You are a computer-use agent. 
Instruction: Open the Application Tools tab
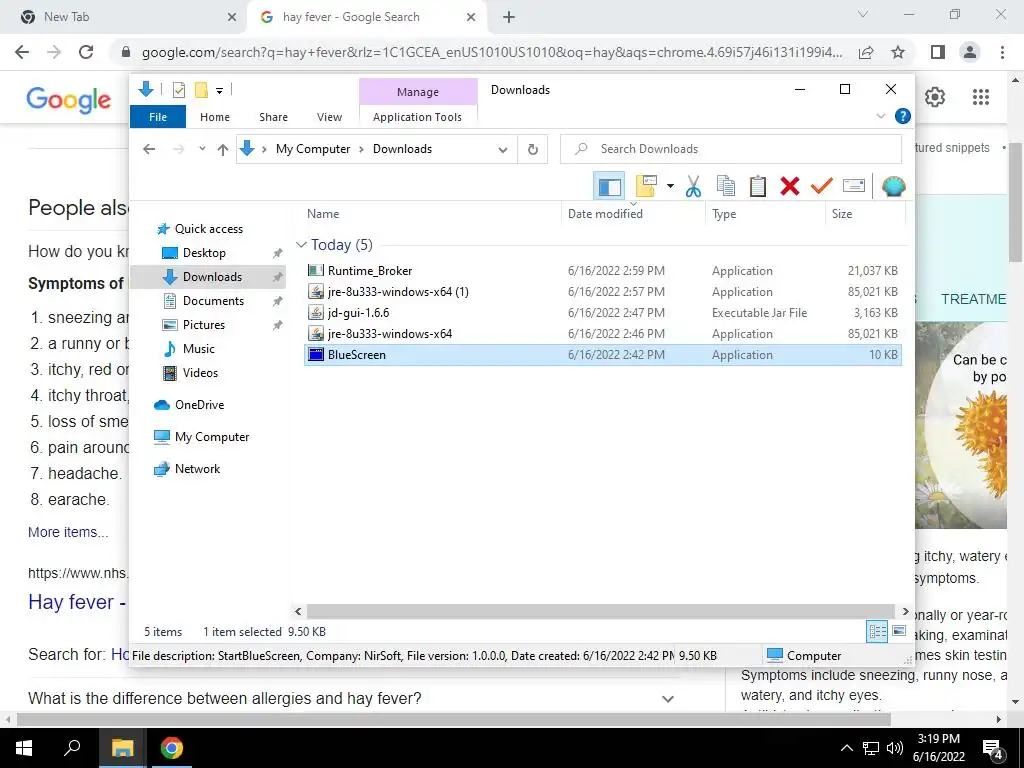point(417,117)
